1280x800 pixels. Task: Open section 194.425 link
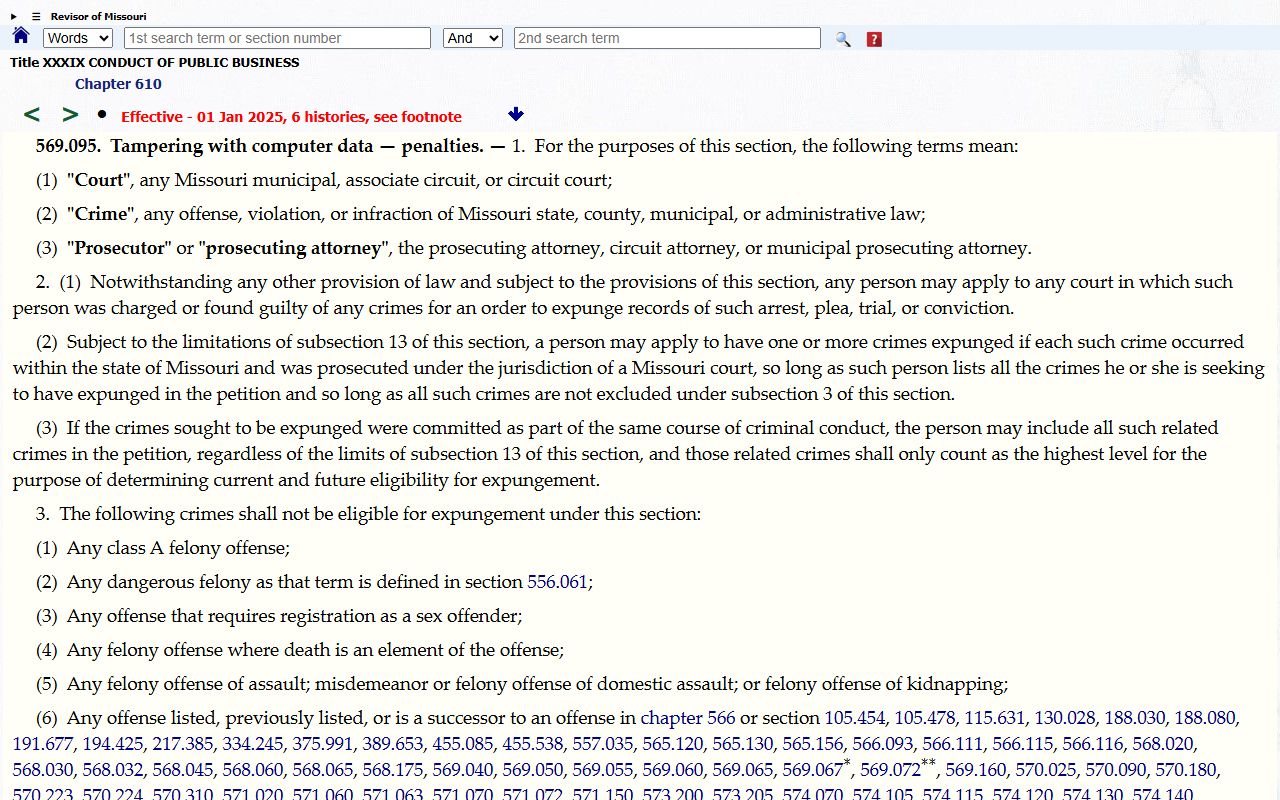(113, 744)
